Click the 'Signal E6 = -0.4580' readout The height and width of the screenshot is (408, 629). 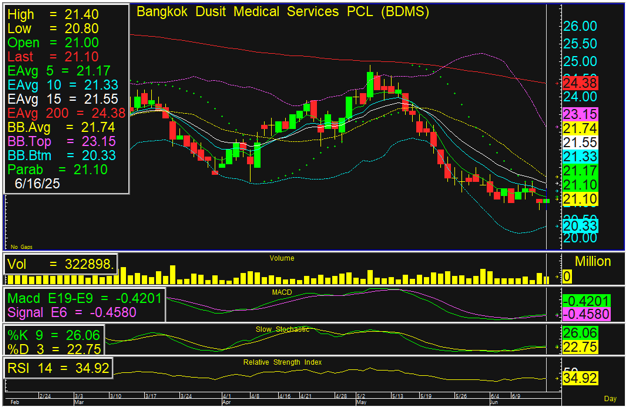pos(72,312)
